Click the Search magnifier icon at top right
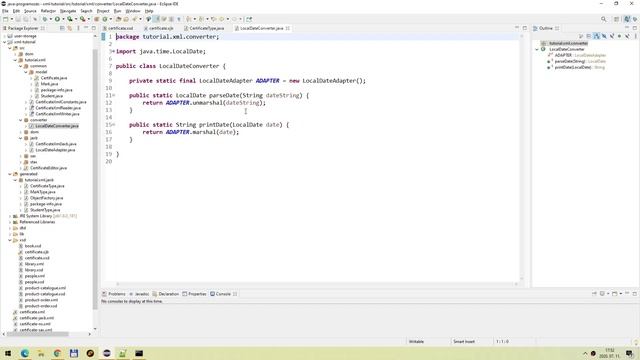This screenshot has width=640, height=360. tap(603, 19)
